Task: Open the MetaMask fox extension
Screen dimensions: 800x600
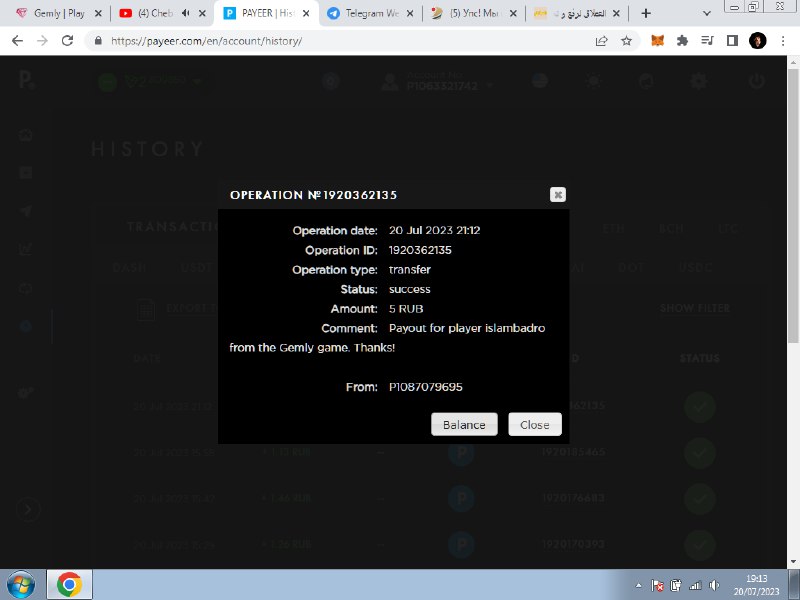Action: pos(657,41)
